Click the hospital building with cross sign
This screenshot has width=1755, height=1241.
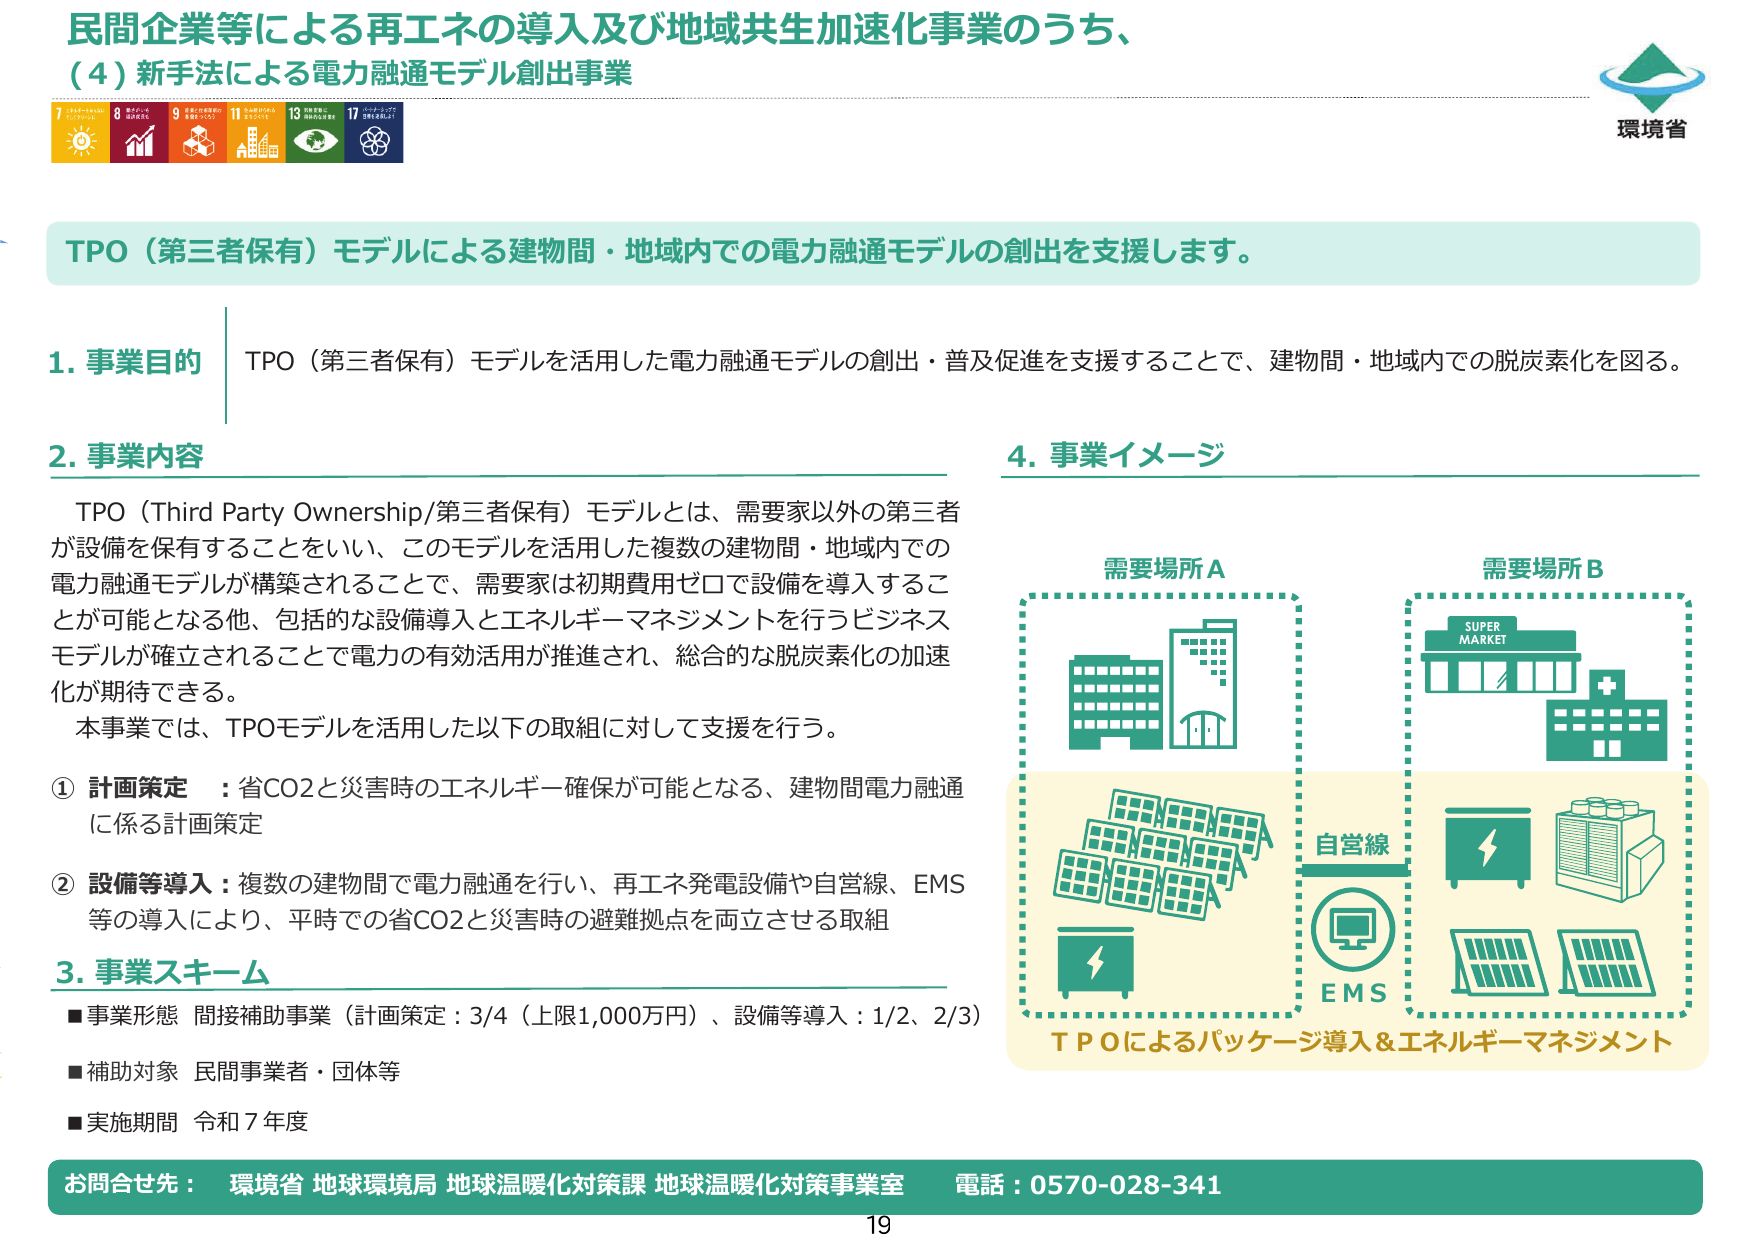pos(1606,716)
